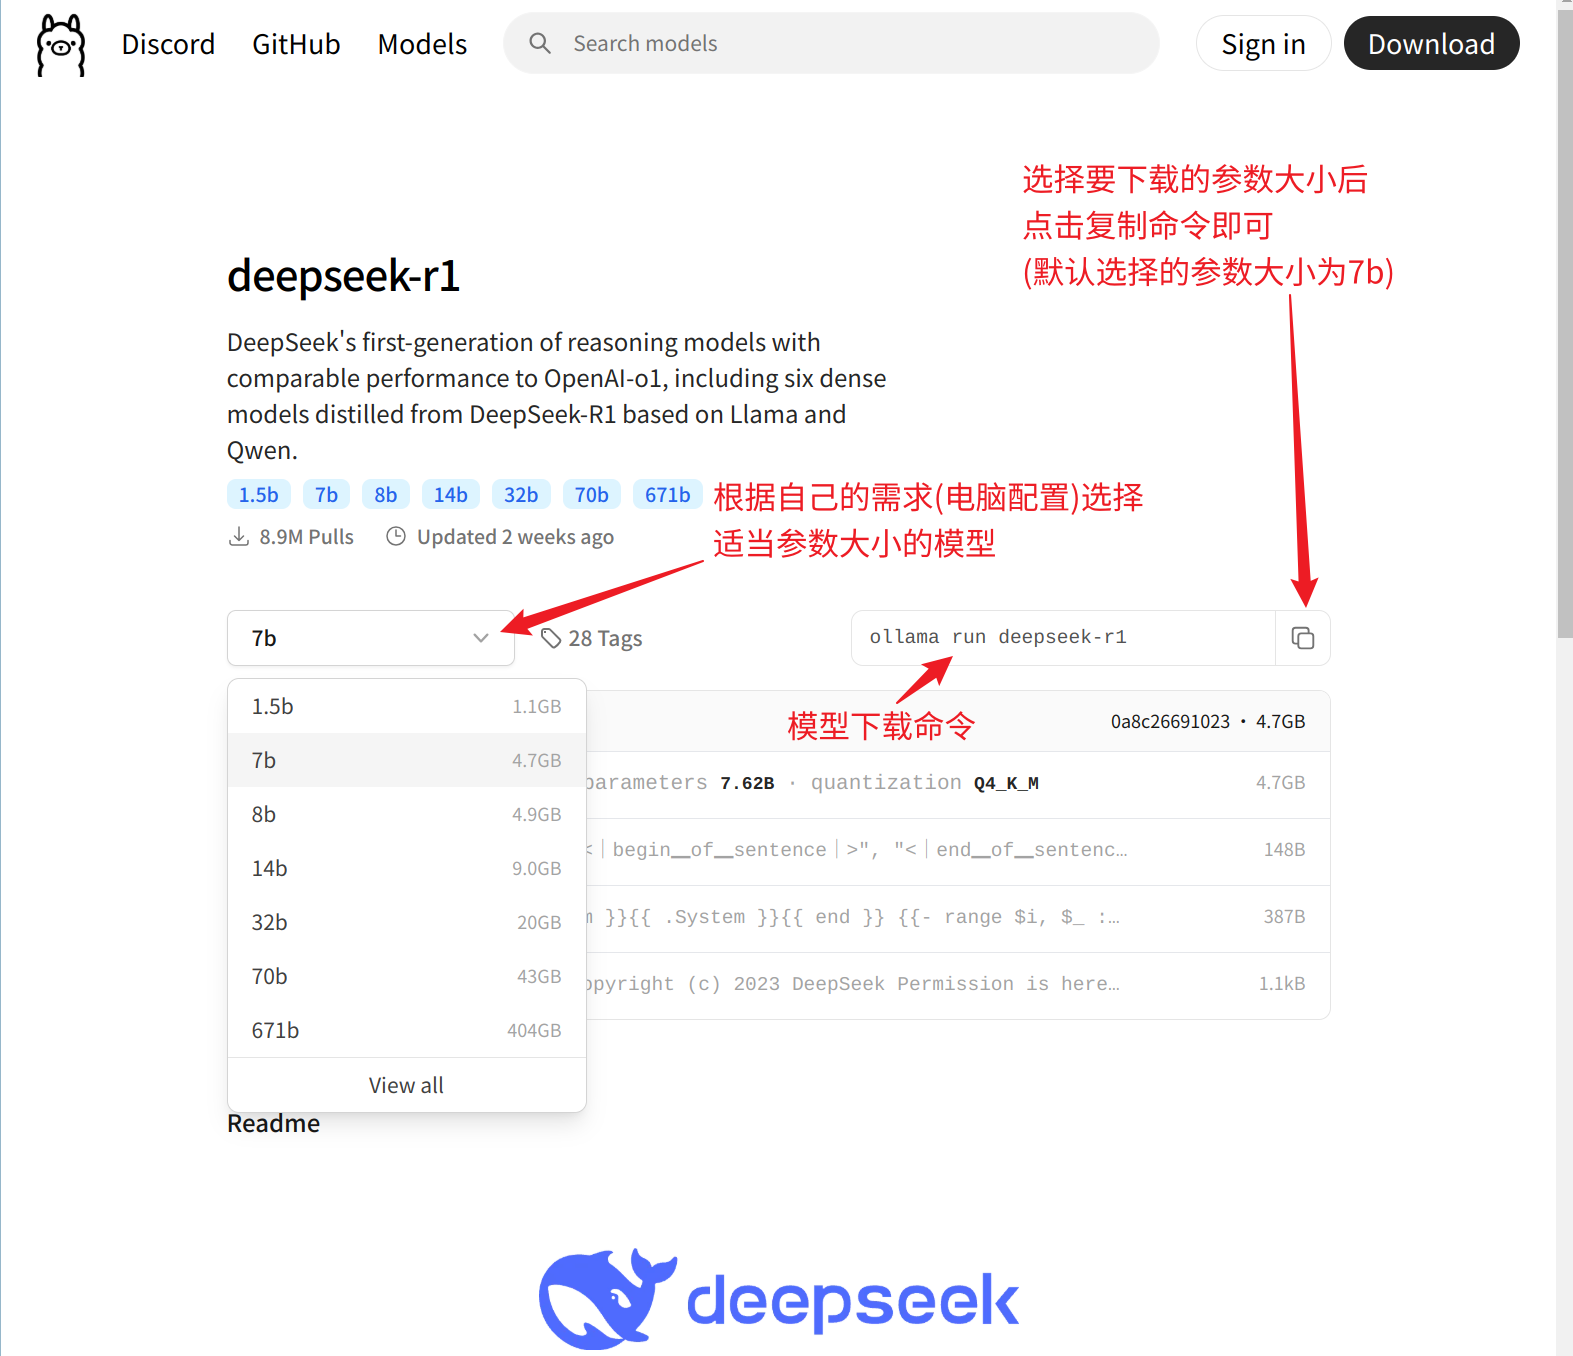This screenshot has width=1573, height=1356.
Task: Click the Download button
Action: coord(1431,44)
